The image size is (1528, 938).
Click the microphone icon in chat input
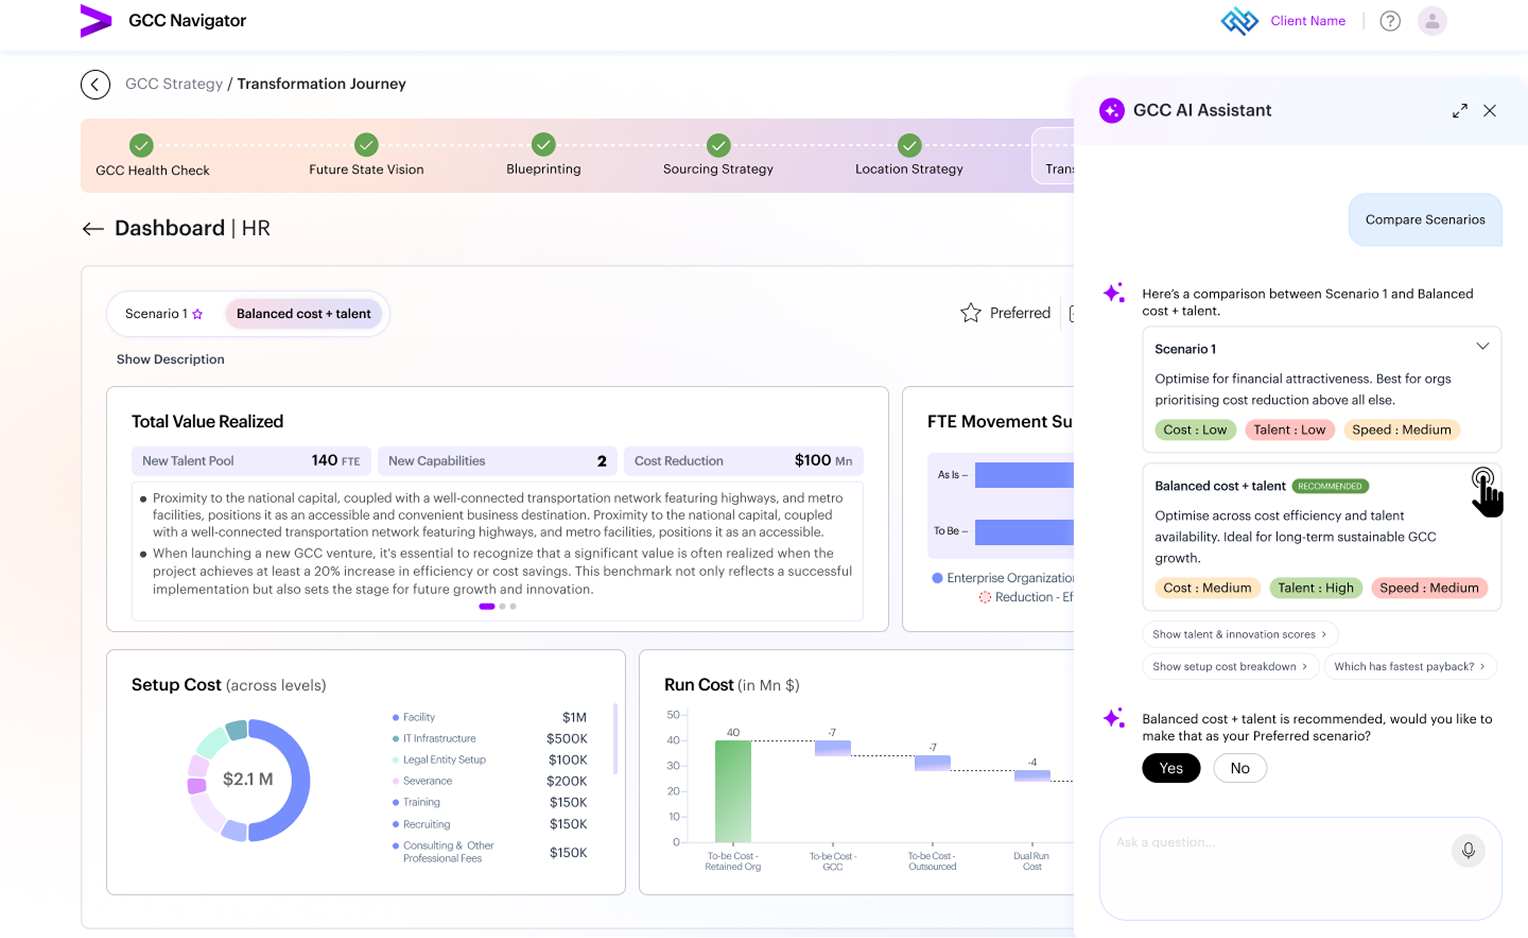(1468, 850)
